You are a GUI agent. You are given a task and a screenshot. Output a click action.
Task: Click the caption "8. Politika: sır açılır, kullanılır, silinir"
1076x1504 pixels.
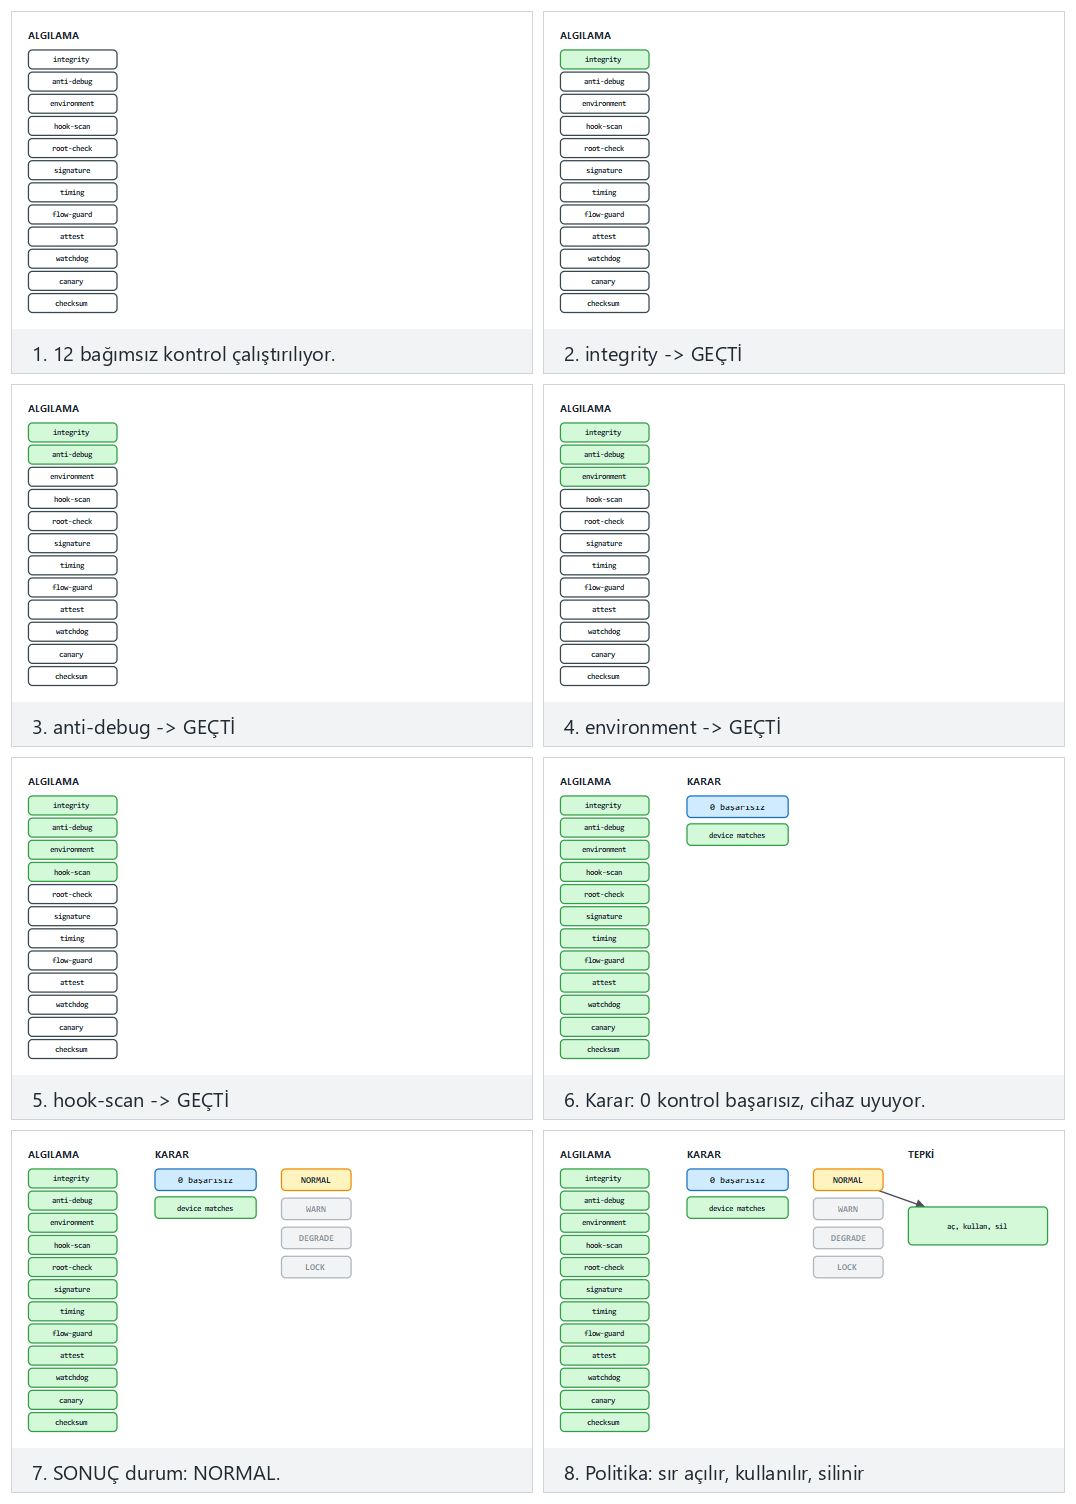(714, 1473)
